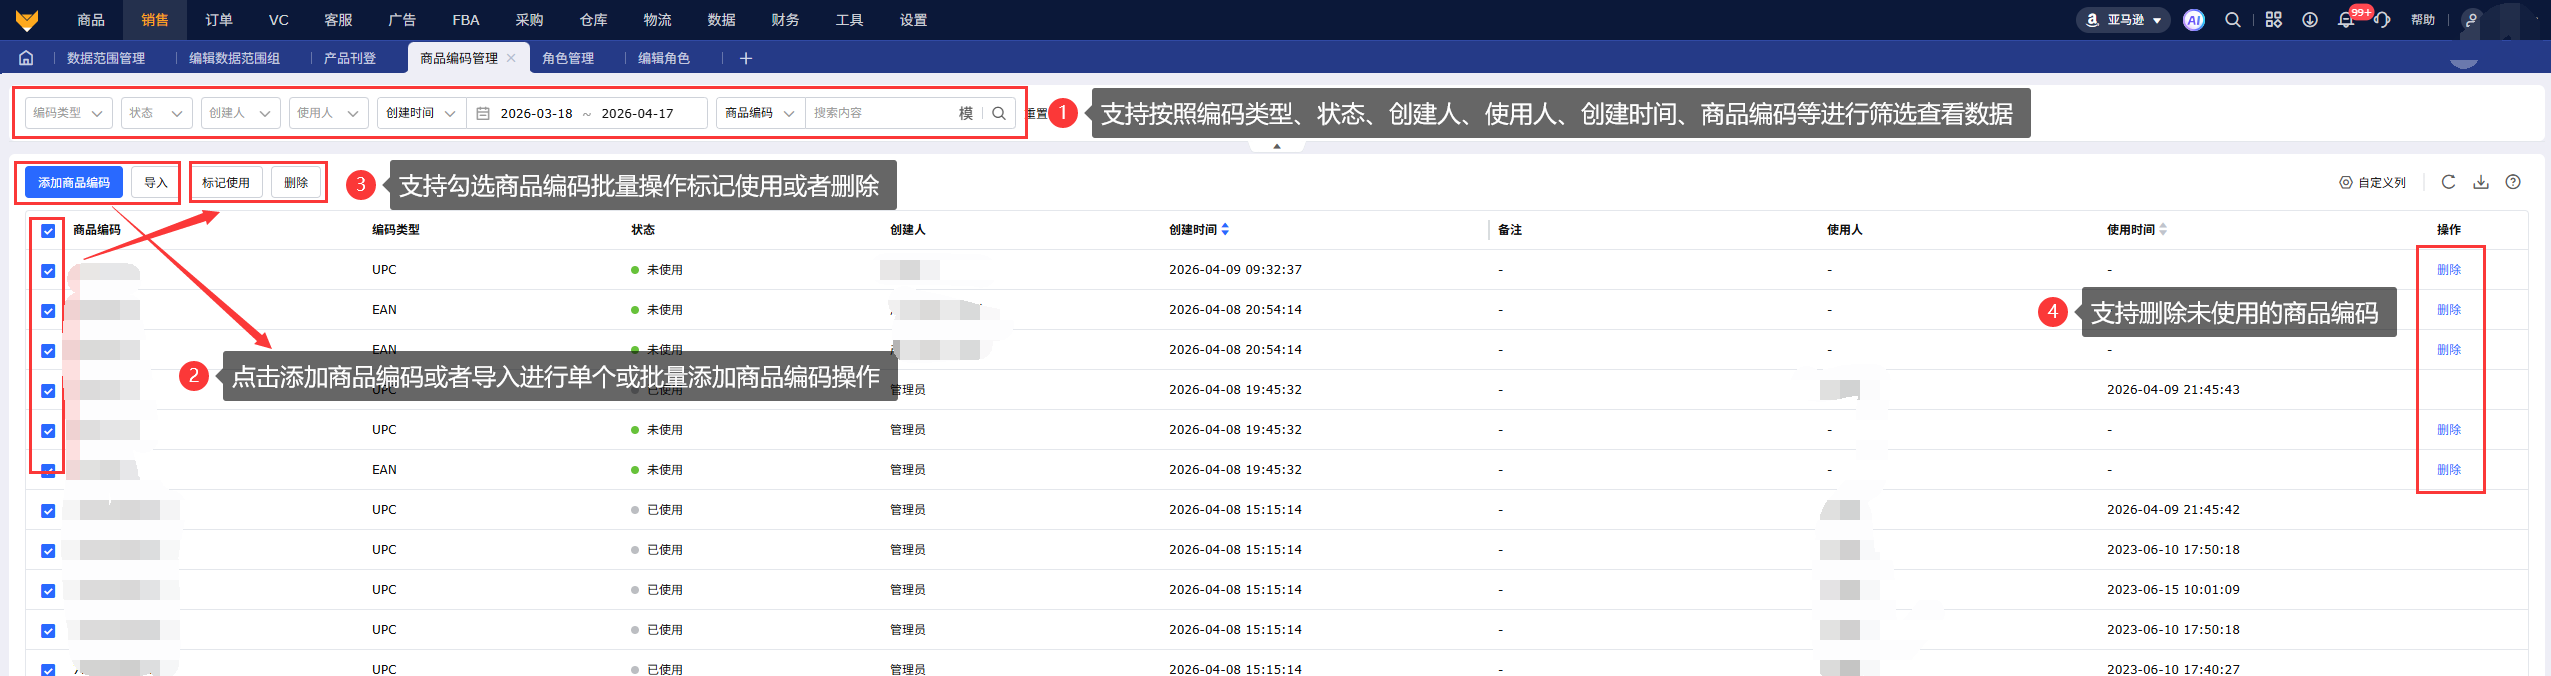Uncheck row used at 2026-04-09 21:45:43

48,391
